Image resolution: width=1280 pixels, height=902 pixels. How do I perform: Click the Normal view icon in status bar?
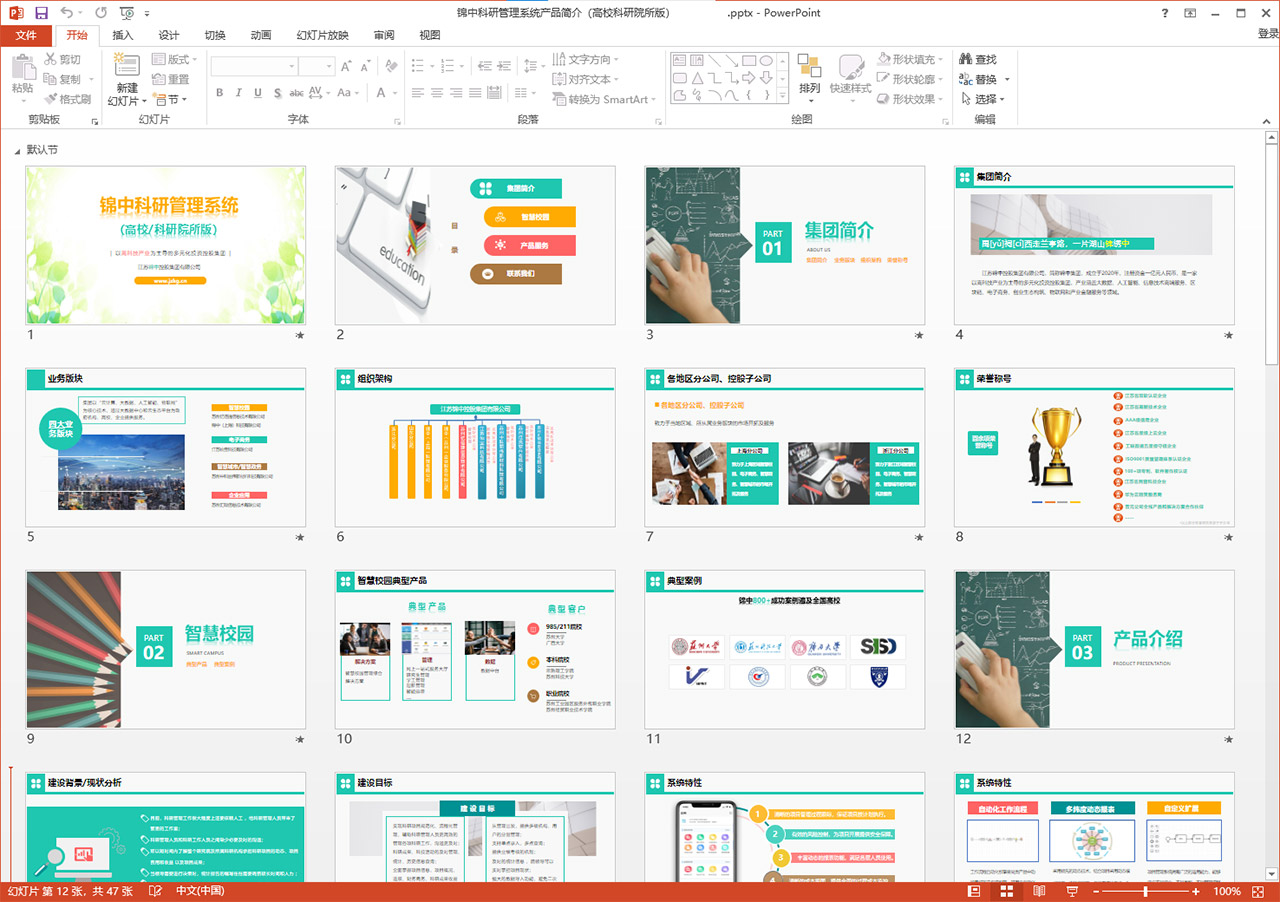(x=973, y=891)
